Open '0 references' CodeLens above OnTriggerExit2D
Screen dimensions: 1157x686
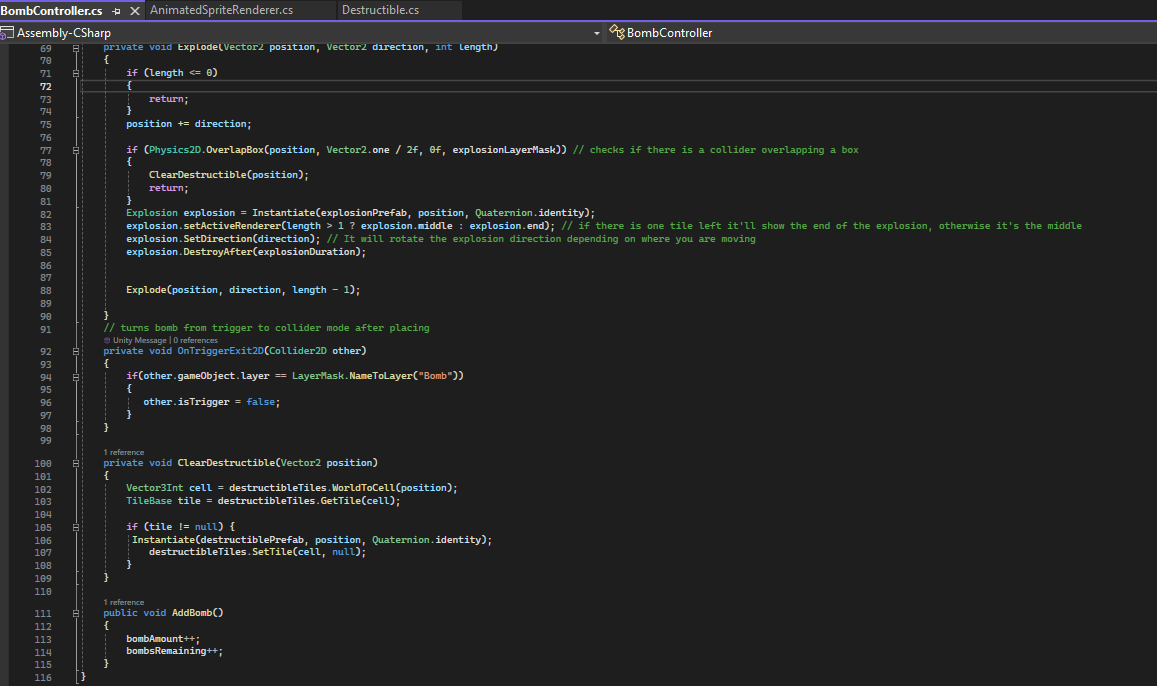[196, 340]
